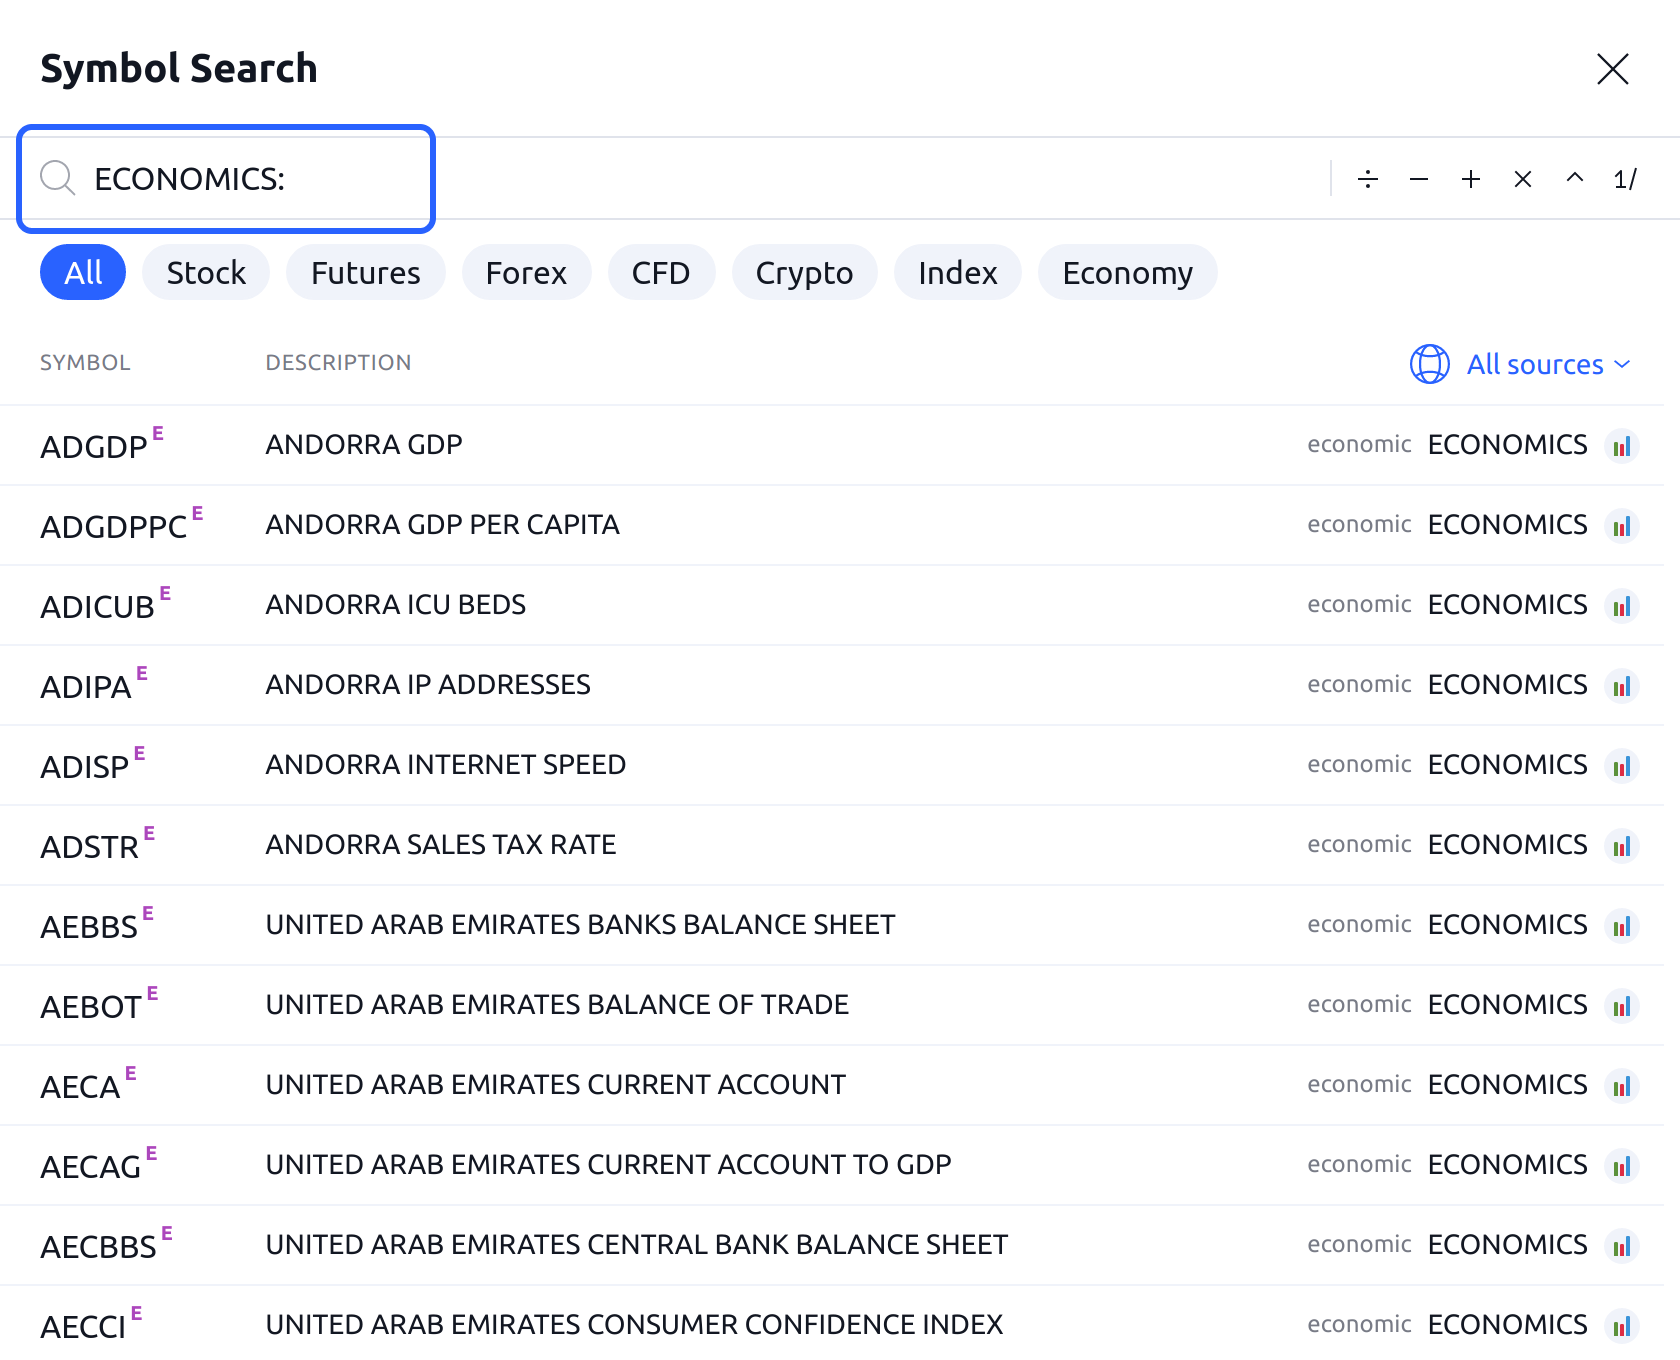Click the division operator icon
1680x1360 pixels.
(x=1367, y=179)
